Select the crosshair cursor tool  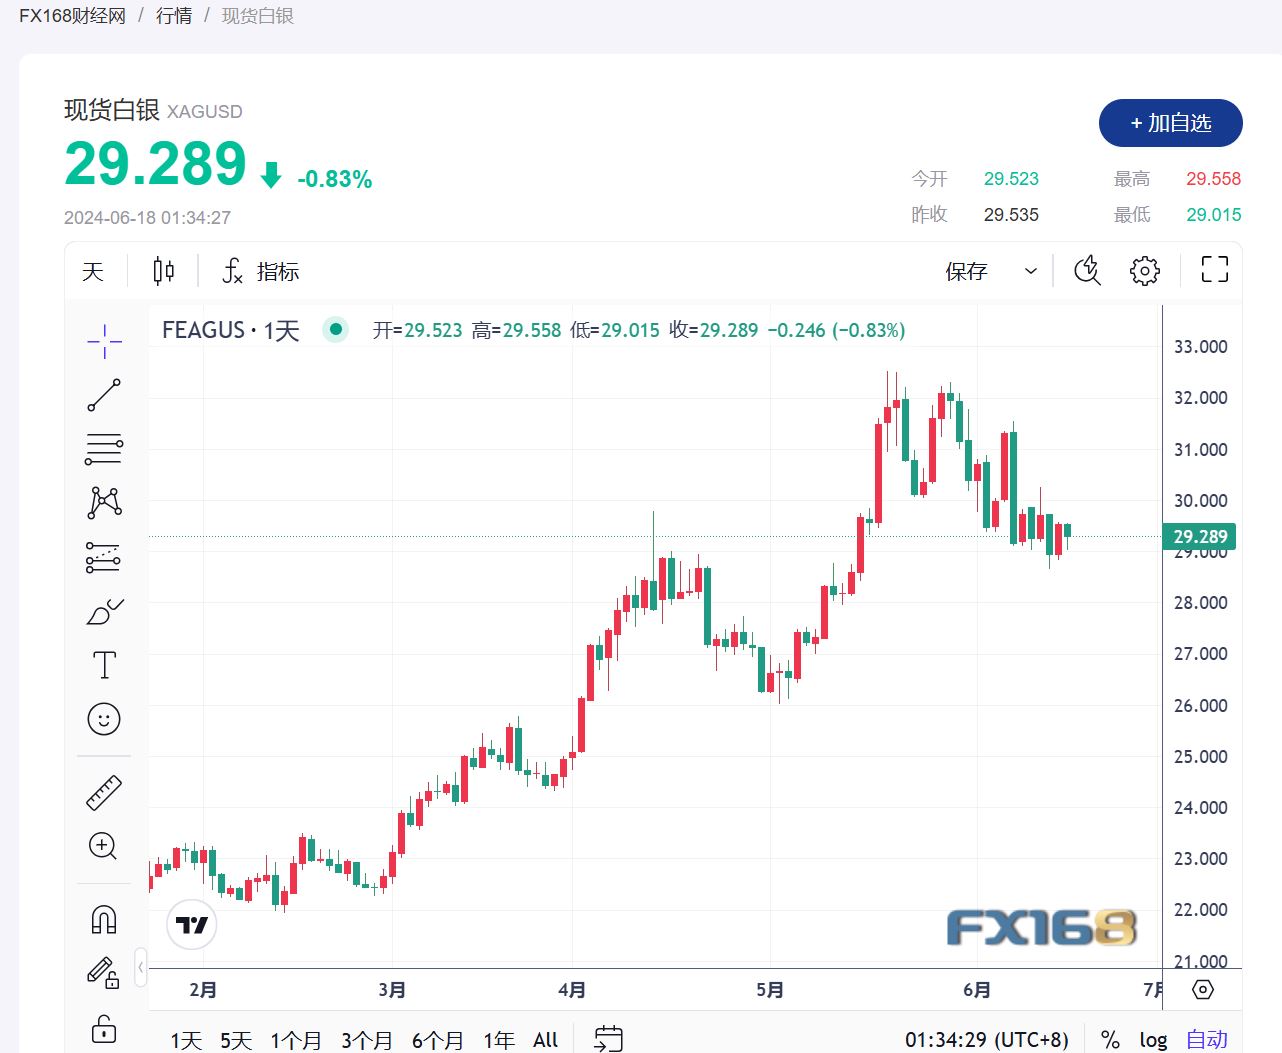pos(103,340)
